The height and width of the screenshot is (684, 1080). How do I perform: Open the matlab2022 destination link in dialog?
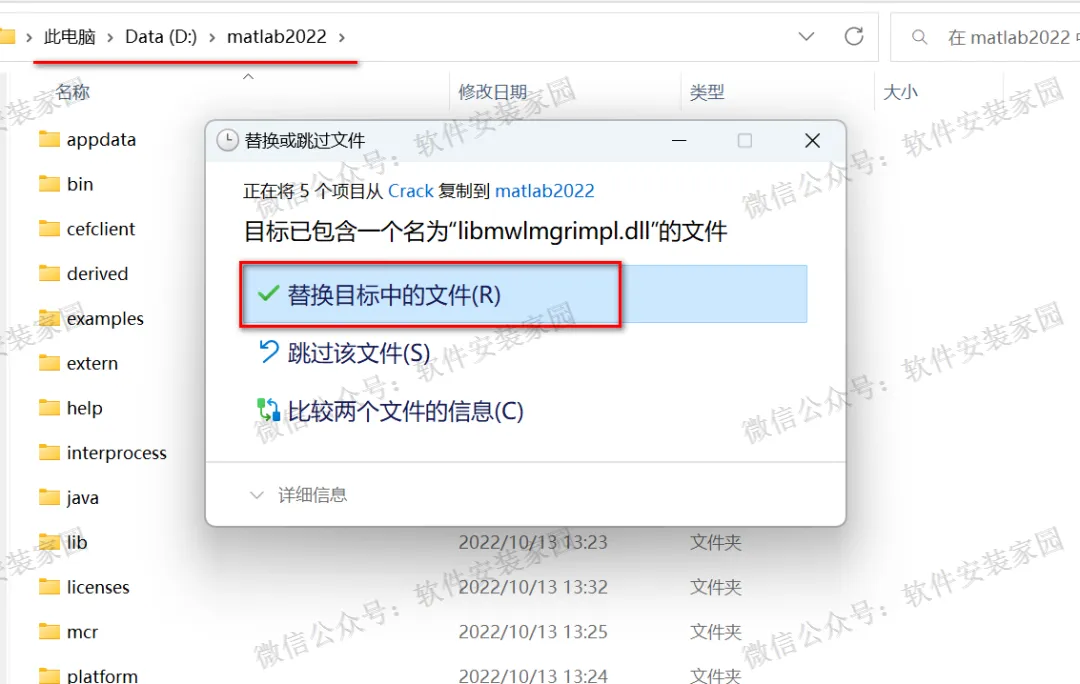pos(544,191)
